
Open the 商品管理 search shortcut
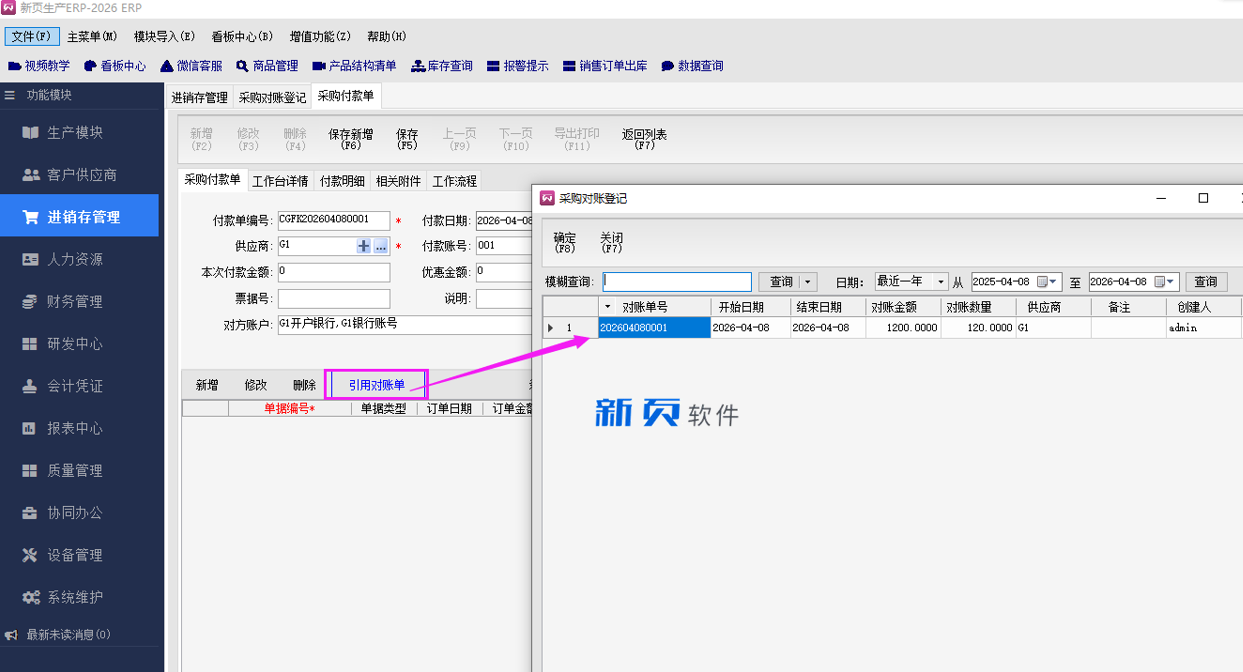point(267,66)
